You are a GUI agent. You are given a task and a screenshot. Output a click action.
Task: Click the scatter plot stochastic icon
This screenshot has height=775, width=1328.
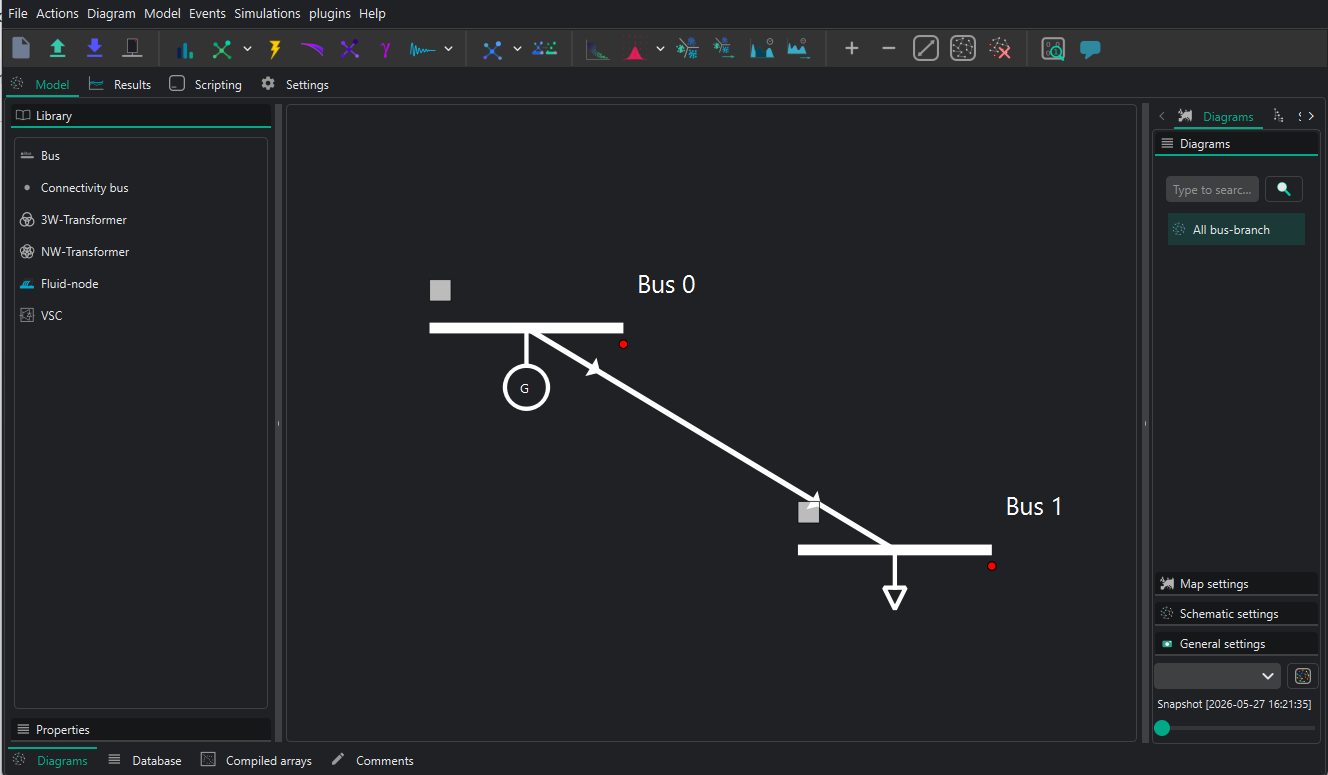tap(598, 48)
